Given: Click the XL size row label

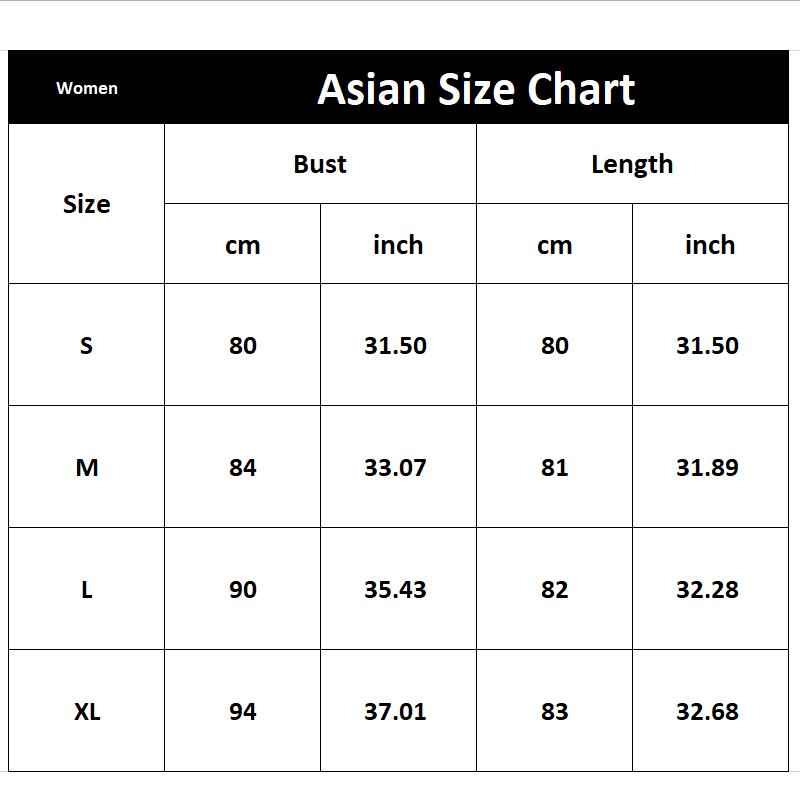Looking at the screenshot, I should tap(87, 711).
